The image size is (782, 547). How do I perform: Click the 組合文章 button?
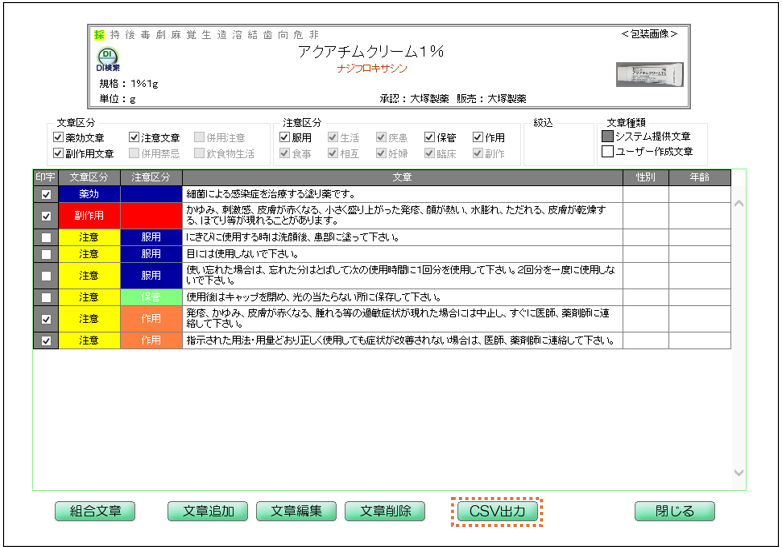95,511
